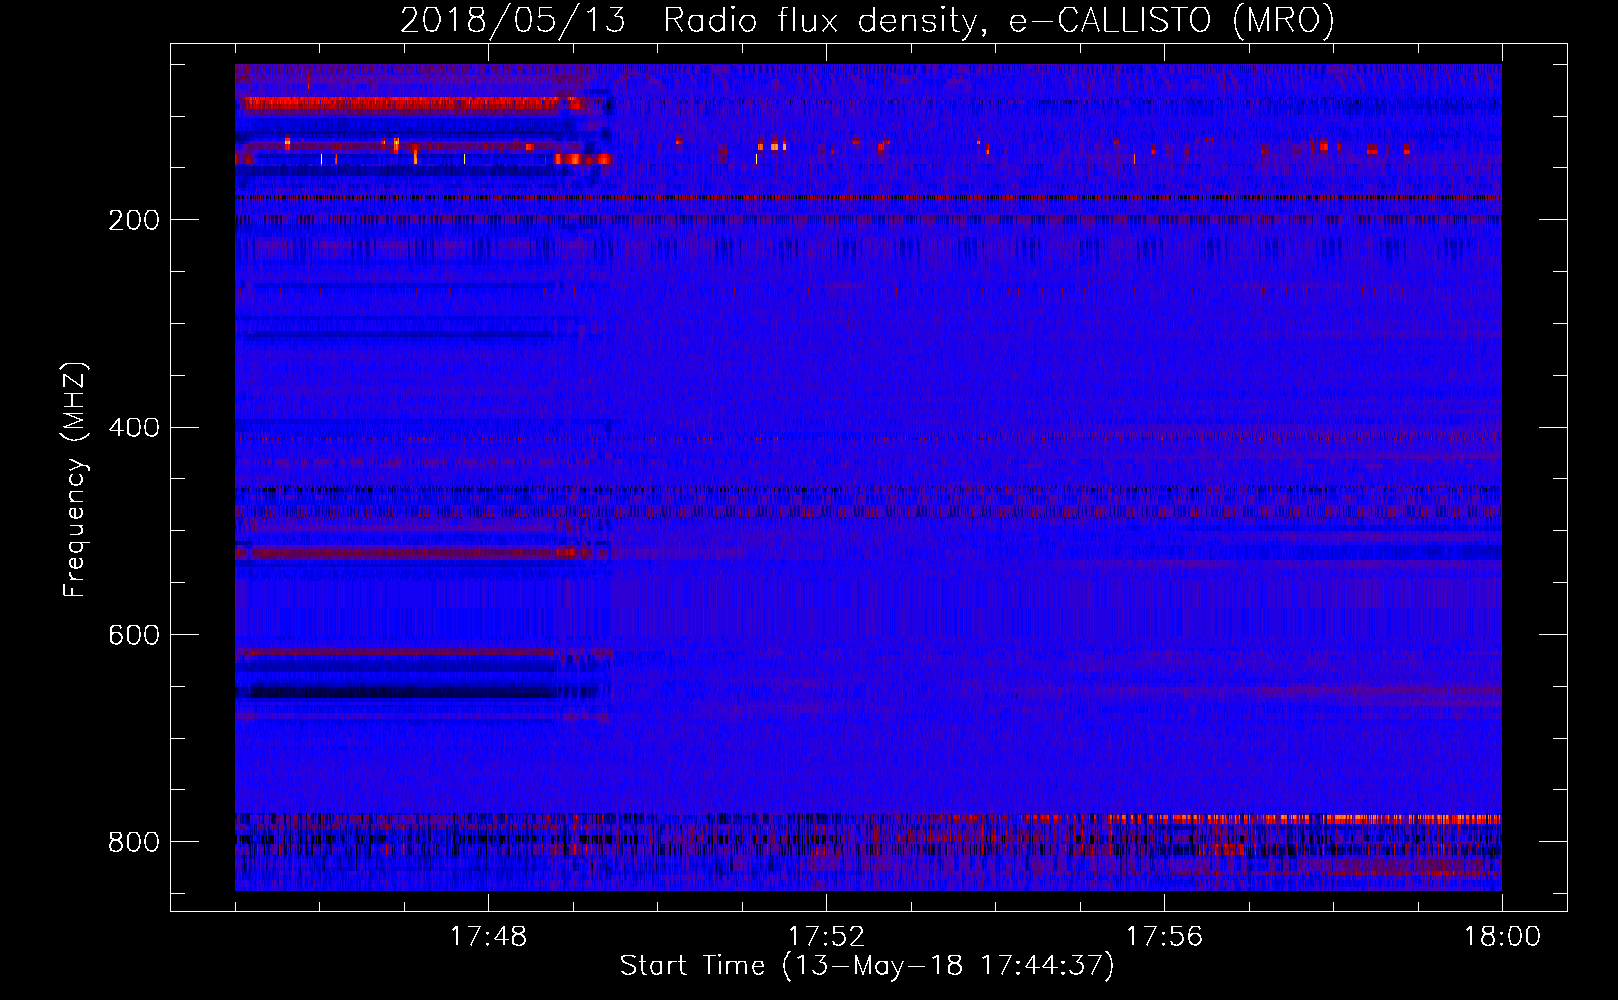Click the 17:52 time tick label
This screenshot has width=1618, height=1000.
click(826, 937)
